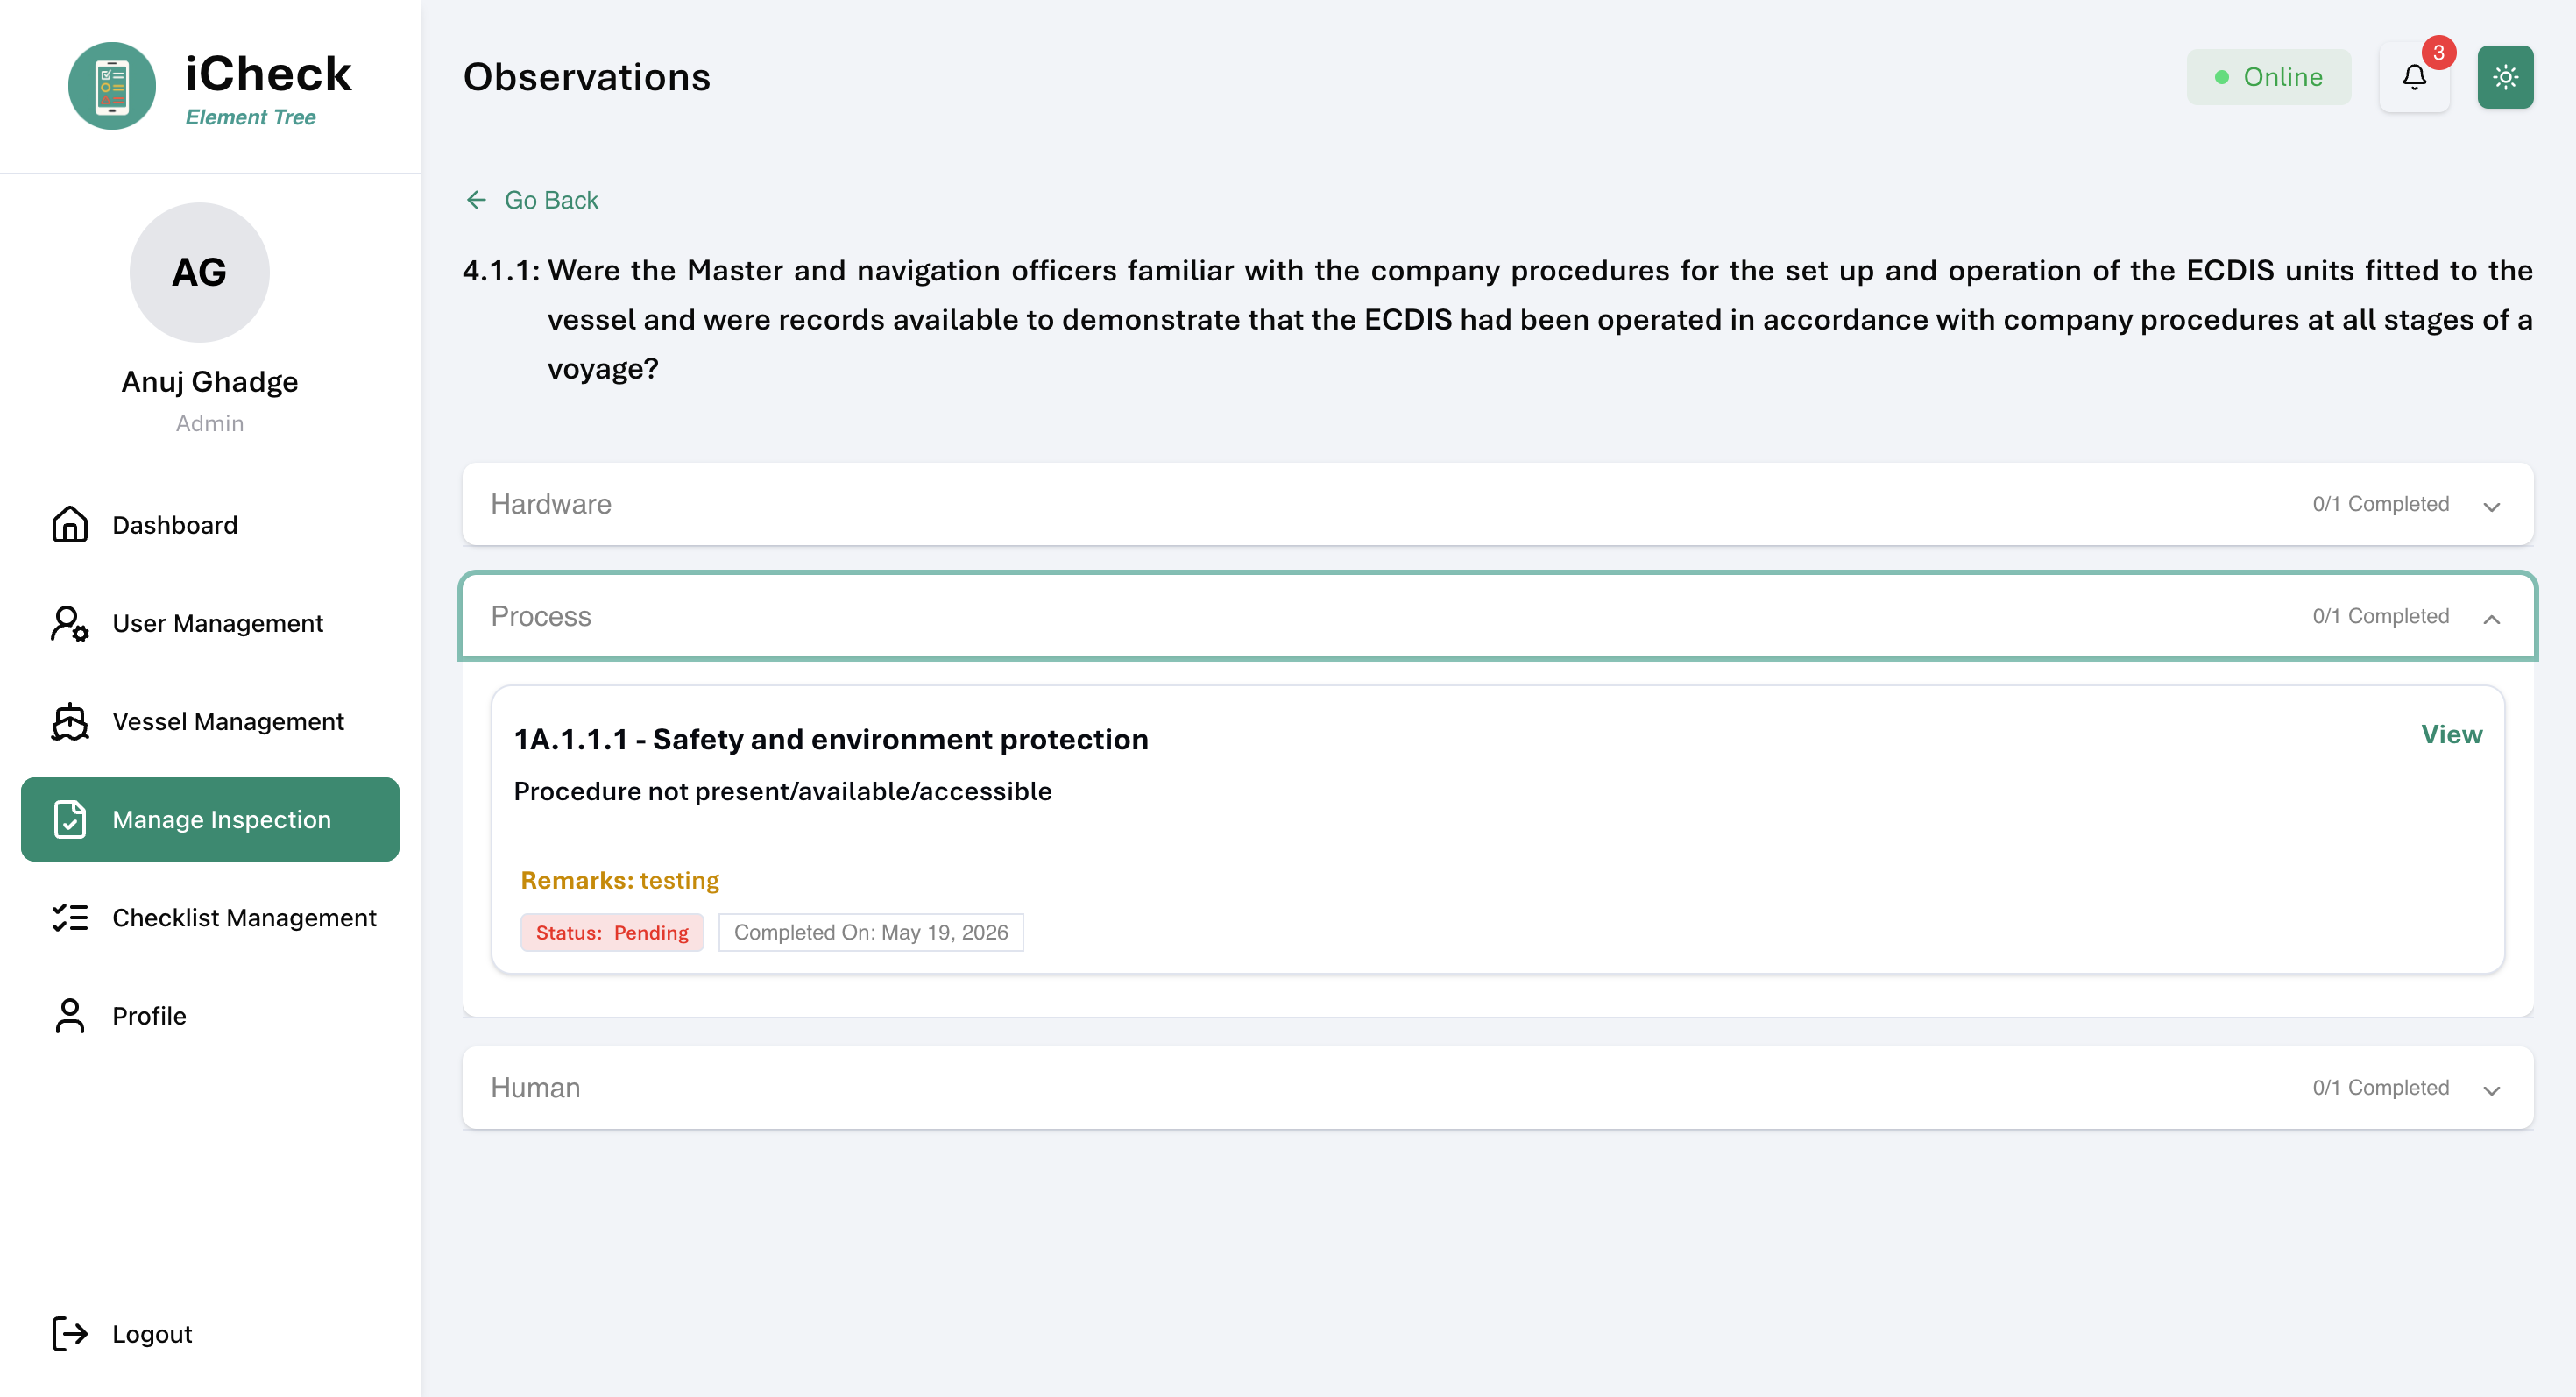
Task: Click the Manage Inspection document icon
Action: (70, 819)
